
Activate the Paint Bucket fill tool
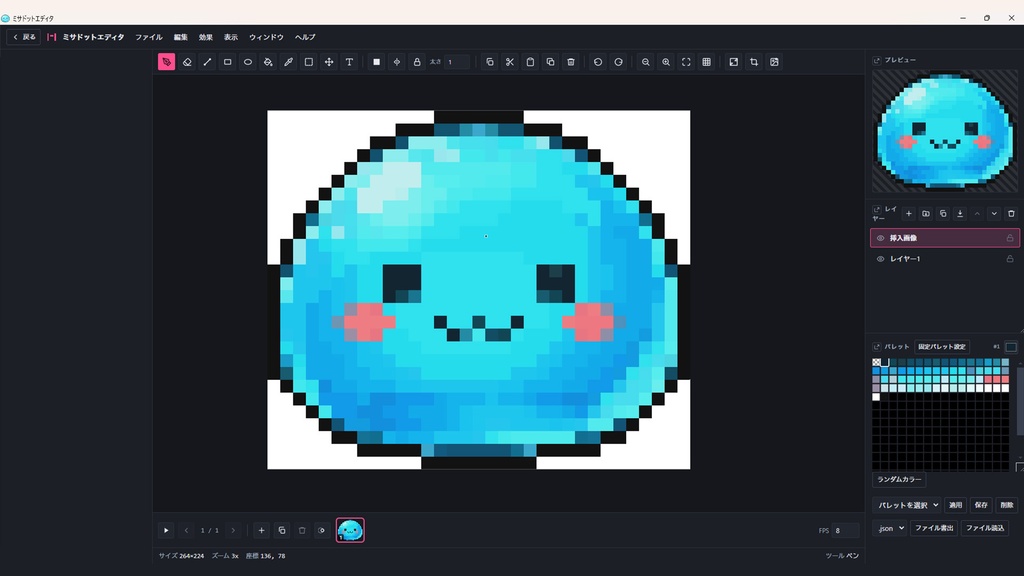click(x=268, y=62)
